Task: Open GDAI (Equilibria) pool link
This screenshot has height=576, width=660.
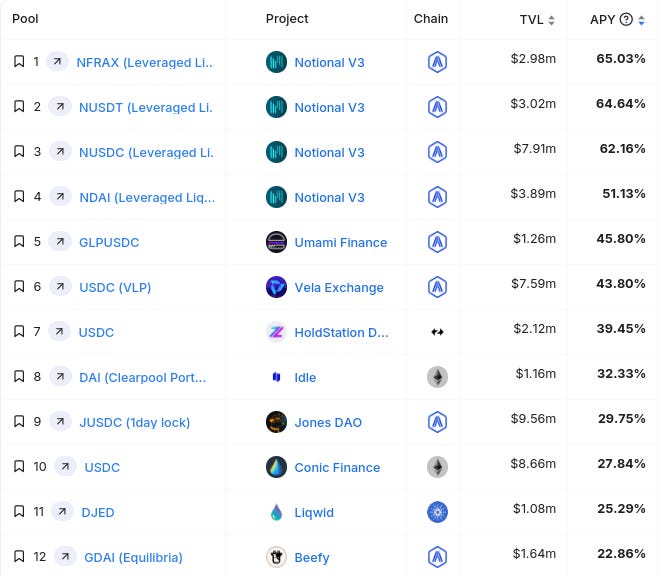Action: tap(133, 557)
